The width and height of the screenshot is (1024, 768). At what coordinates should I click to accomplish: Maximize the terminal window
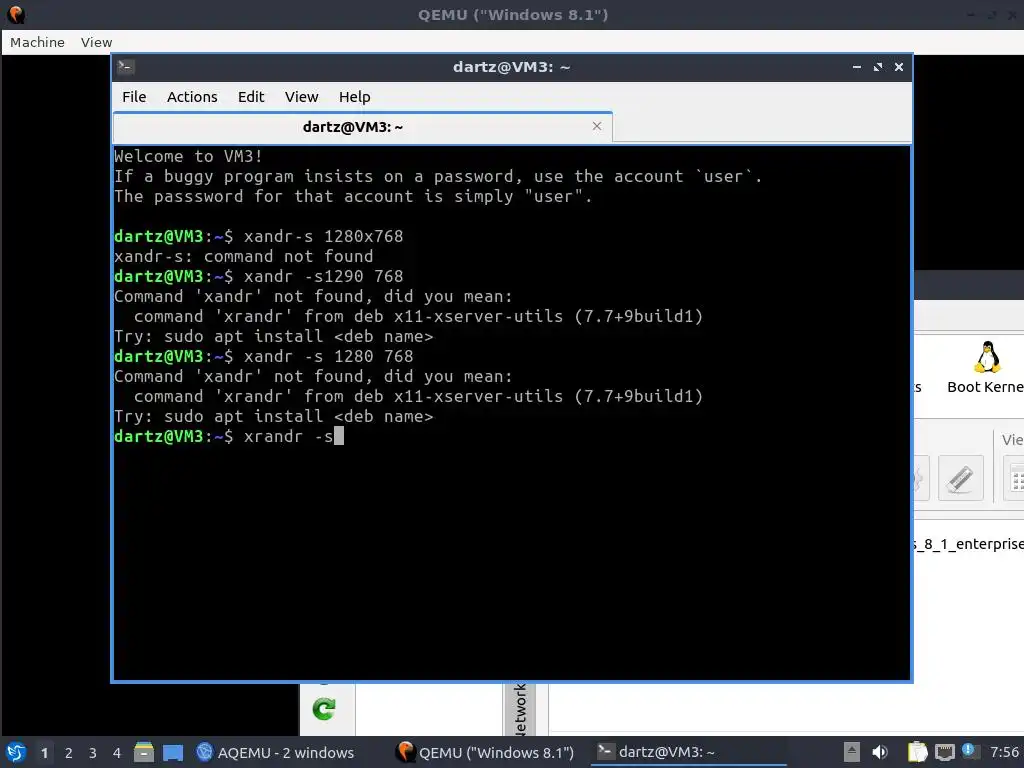coord(878,67)
